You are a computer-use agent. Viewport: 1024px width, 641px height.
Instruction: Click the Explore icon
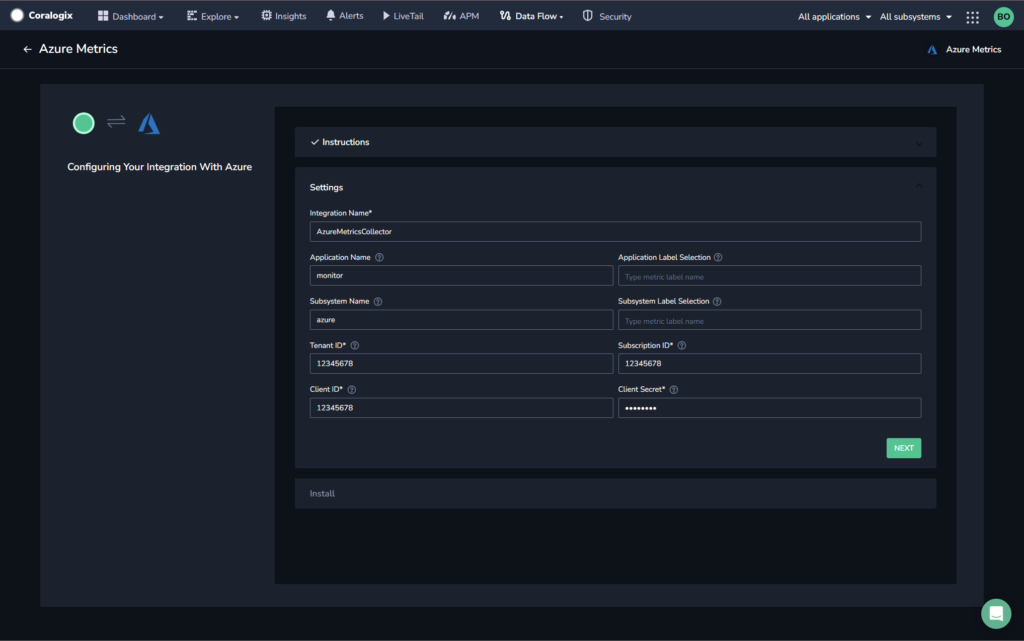192,16
